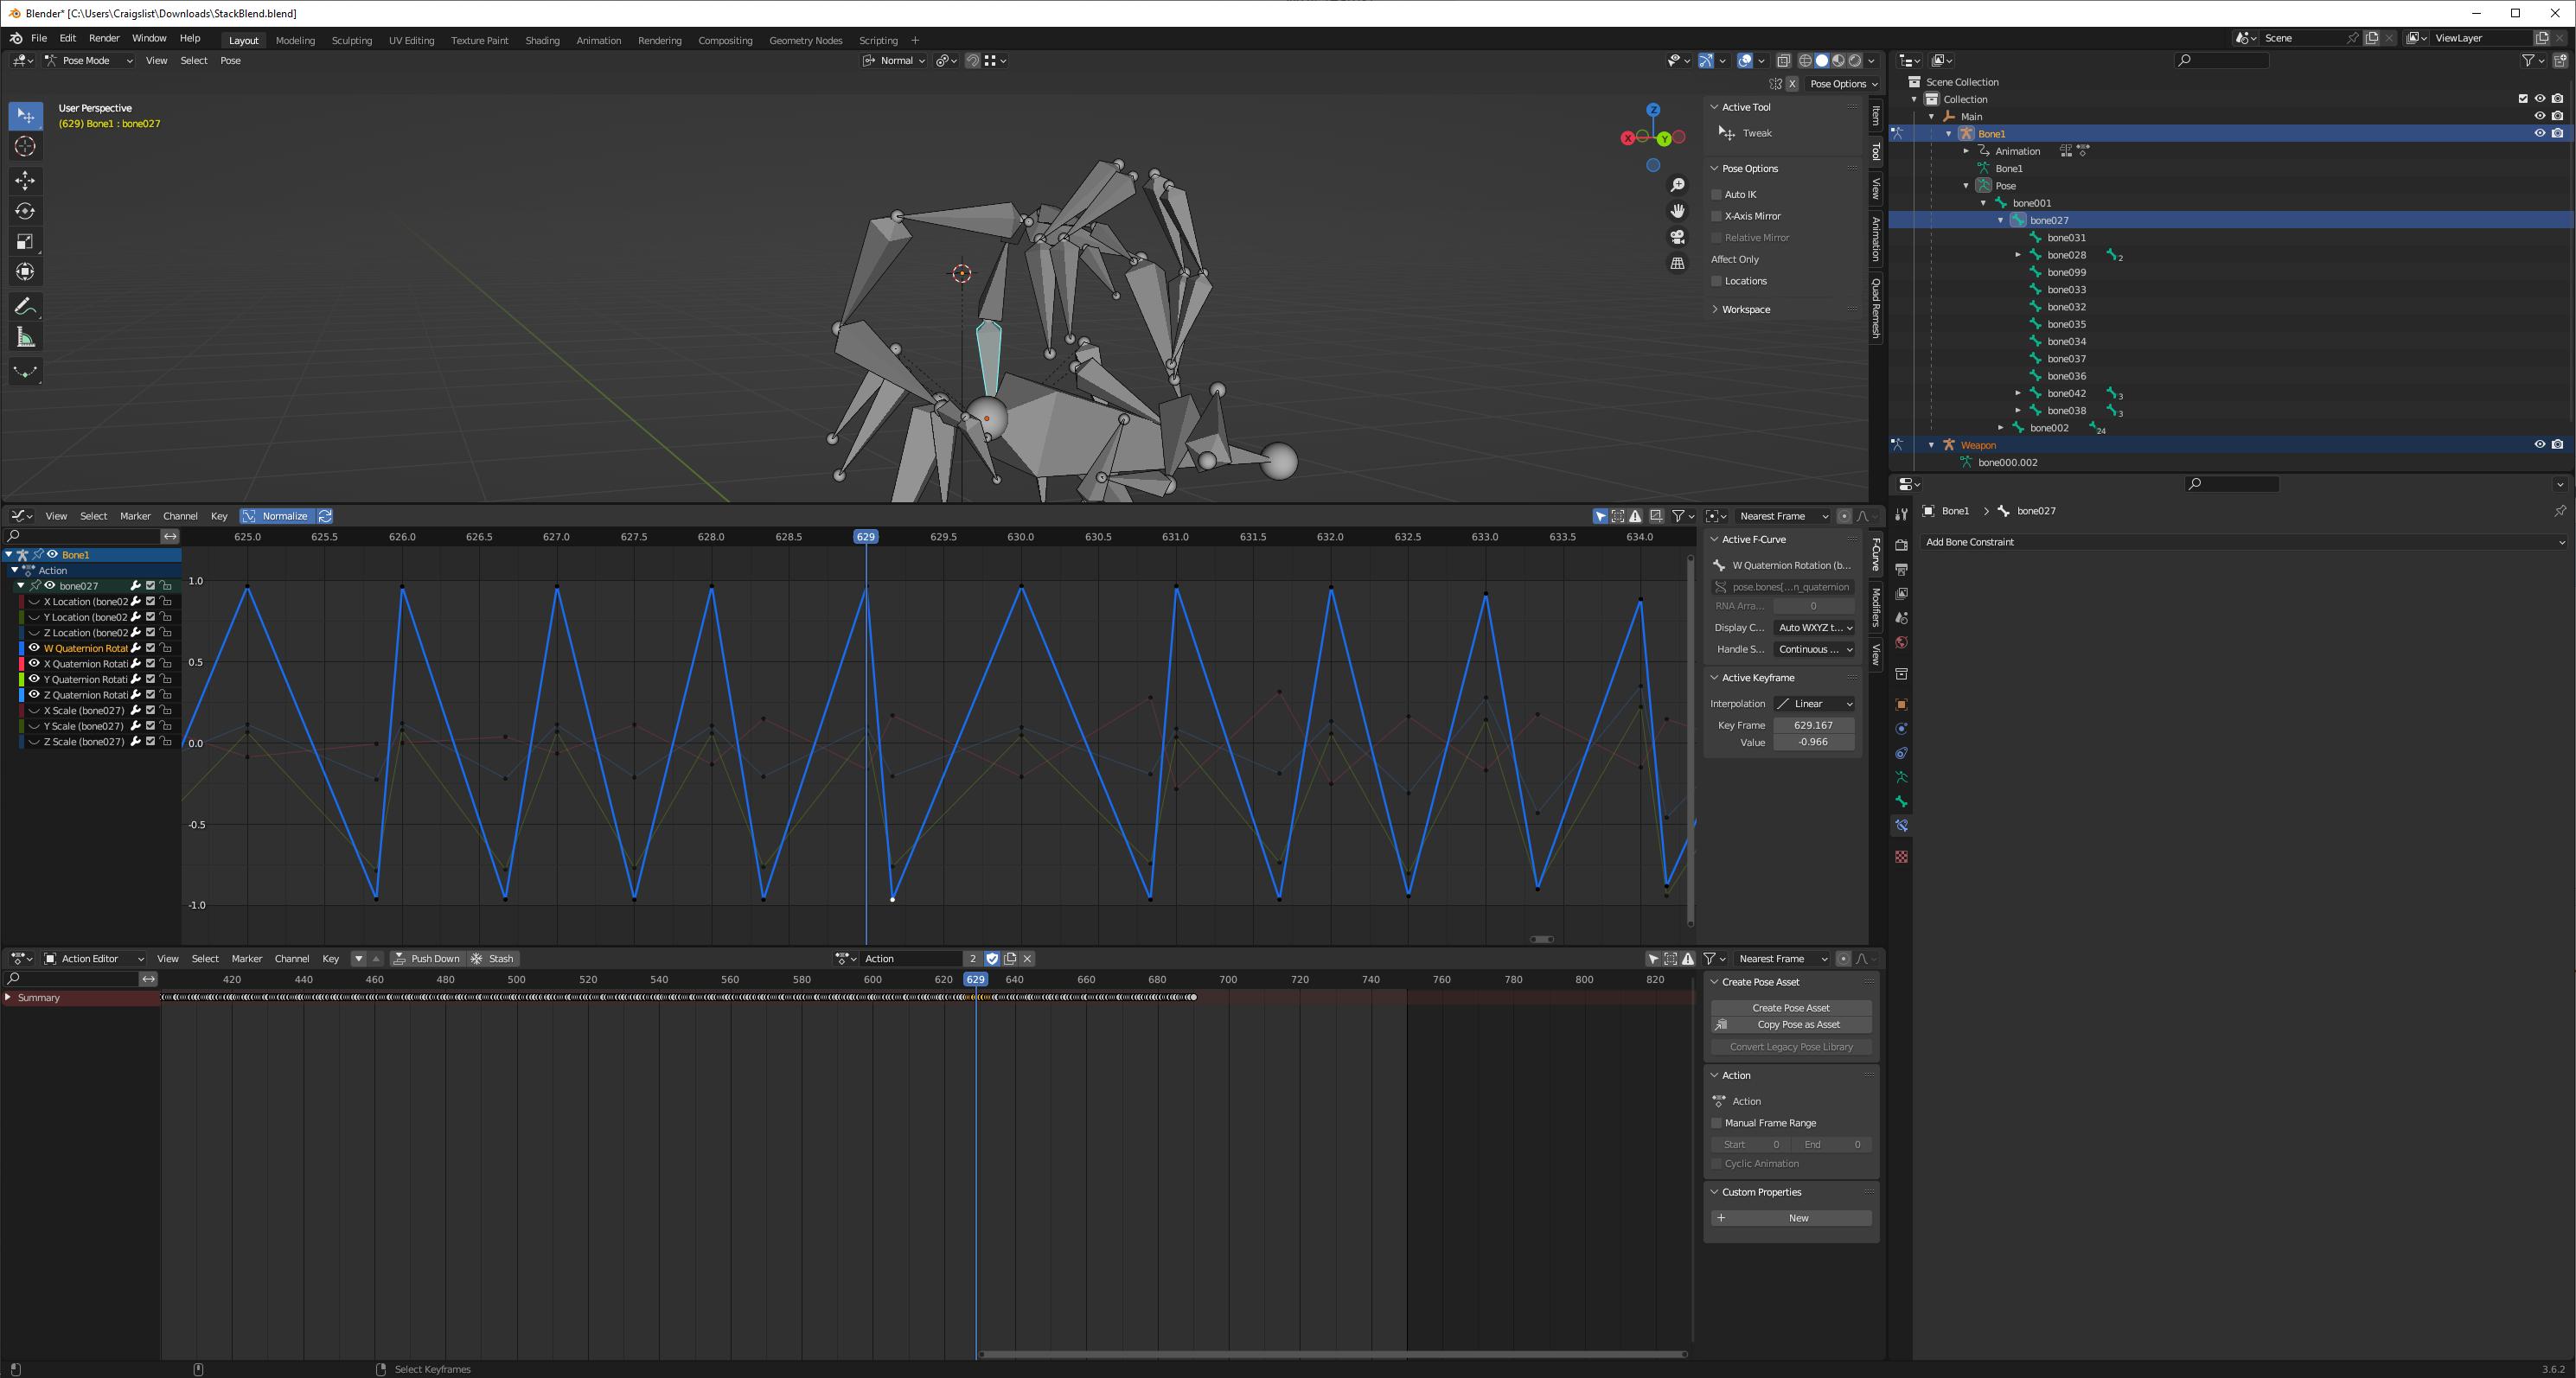Click on frame 629 in timeline marker
This screenshot has height=1378, width=2576.
[866, 537]
